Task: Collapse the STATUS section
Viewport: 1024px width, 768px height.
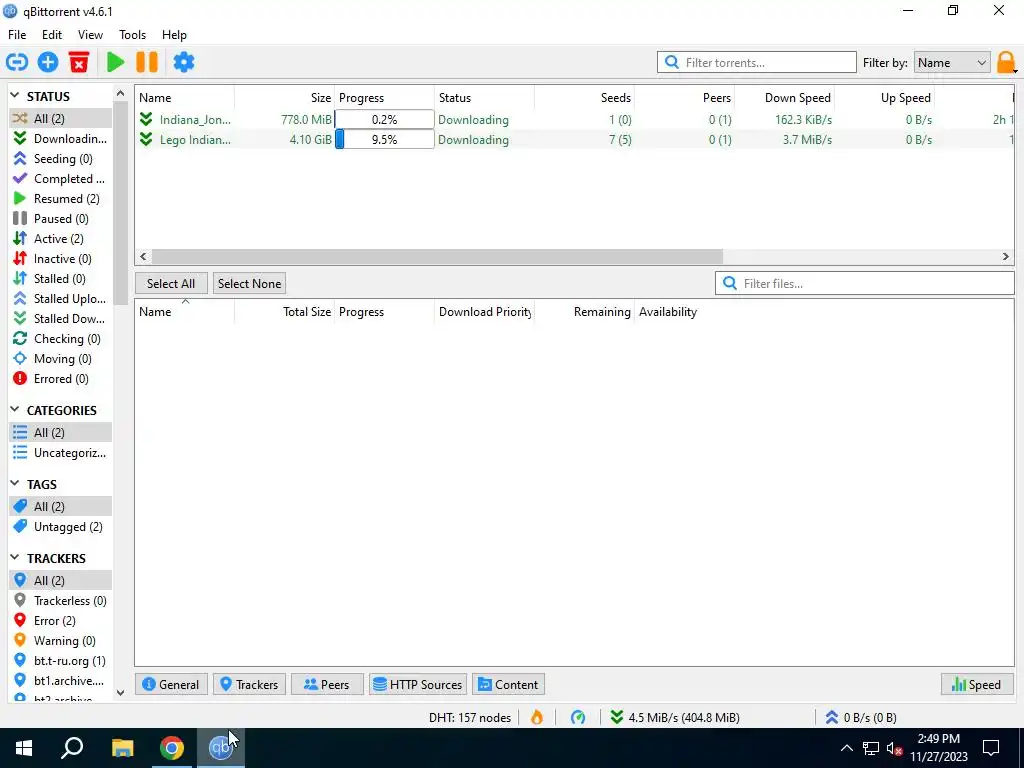Action: pos(15,96)
